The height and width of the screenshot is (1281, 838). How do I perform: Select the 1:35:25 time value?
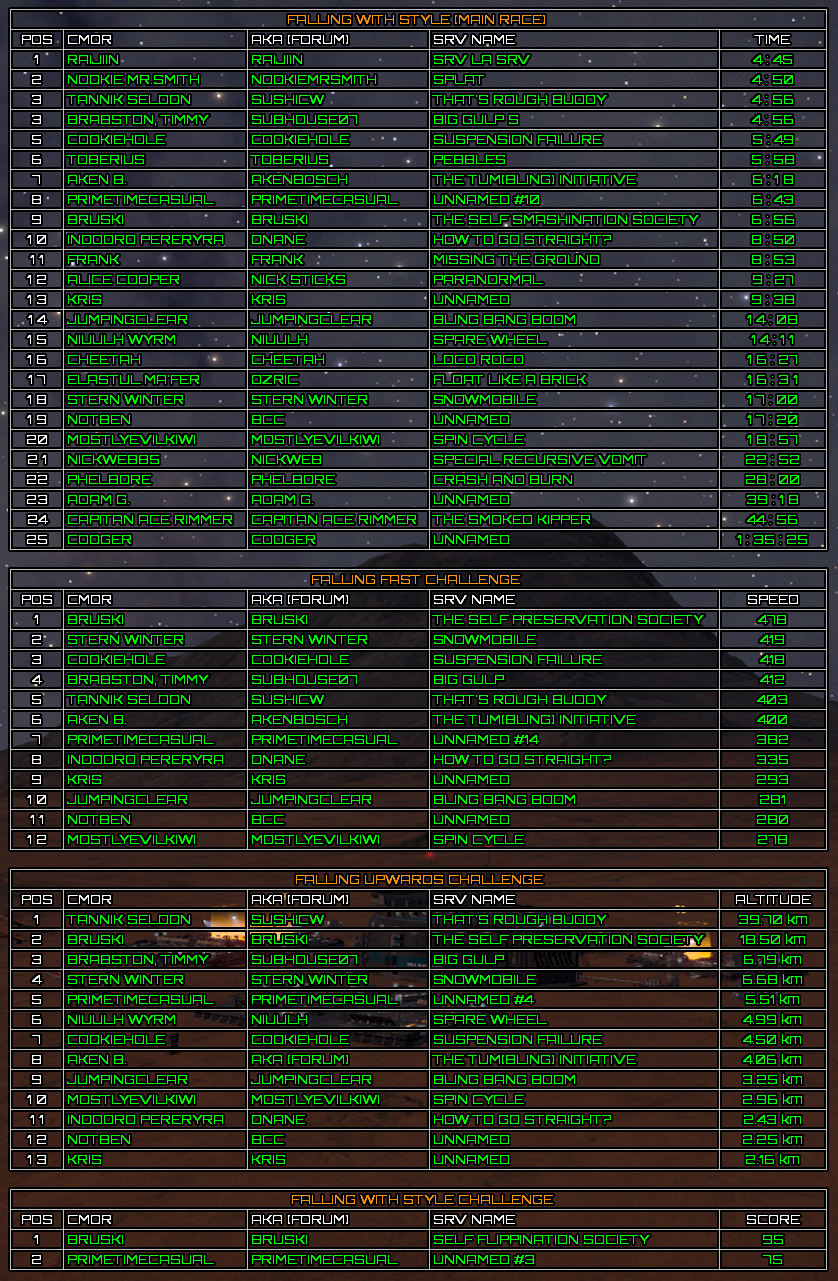[772, 539]
